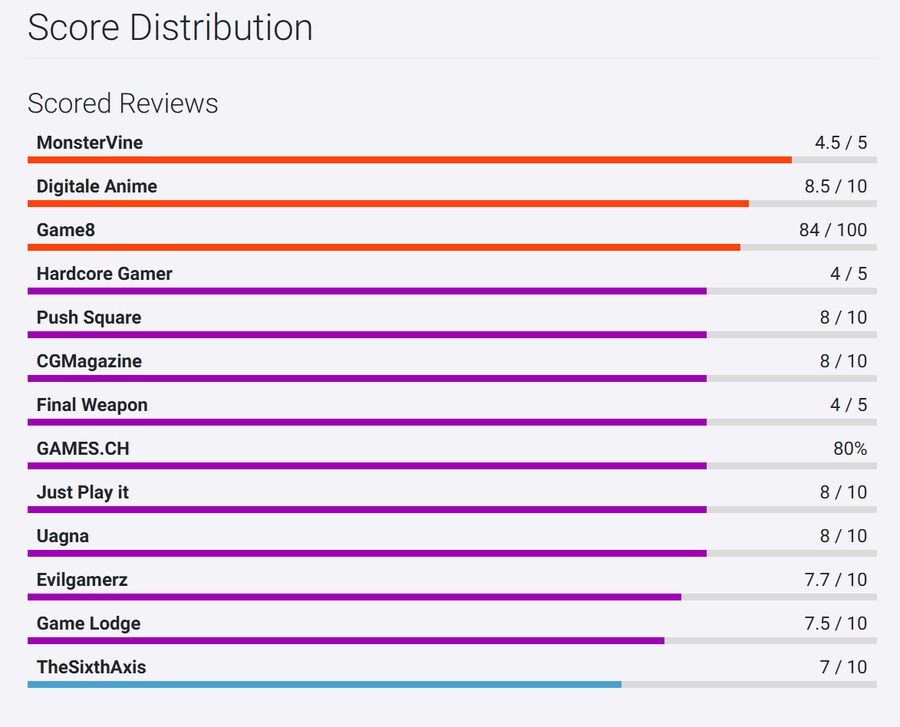
Task: Click Game Lodge's purple score bar
Action: pyautogui.click(x=346, y=641)
